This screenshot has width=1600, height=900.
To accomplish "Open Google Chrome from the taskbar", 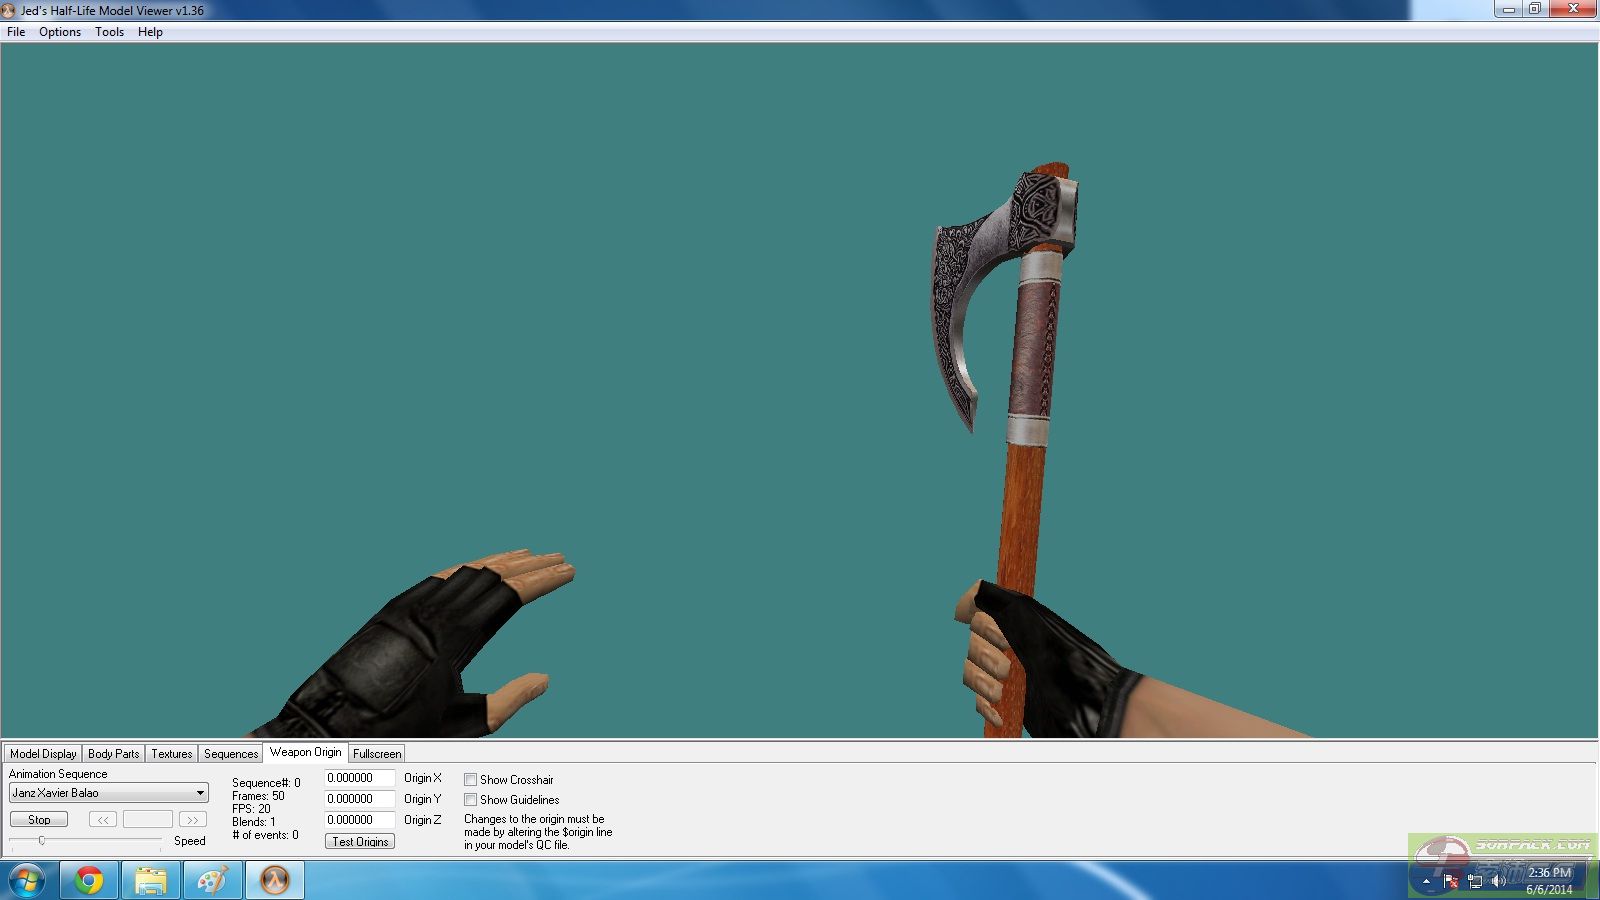I will (x=89, y=880).
